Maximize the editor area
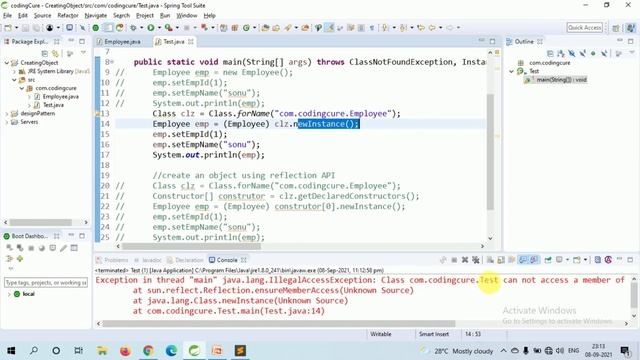The image size is (640, 360). 493,41
